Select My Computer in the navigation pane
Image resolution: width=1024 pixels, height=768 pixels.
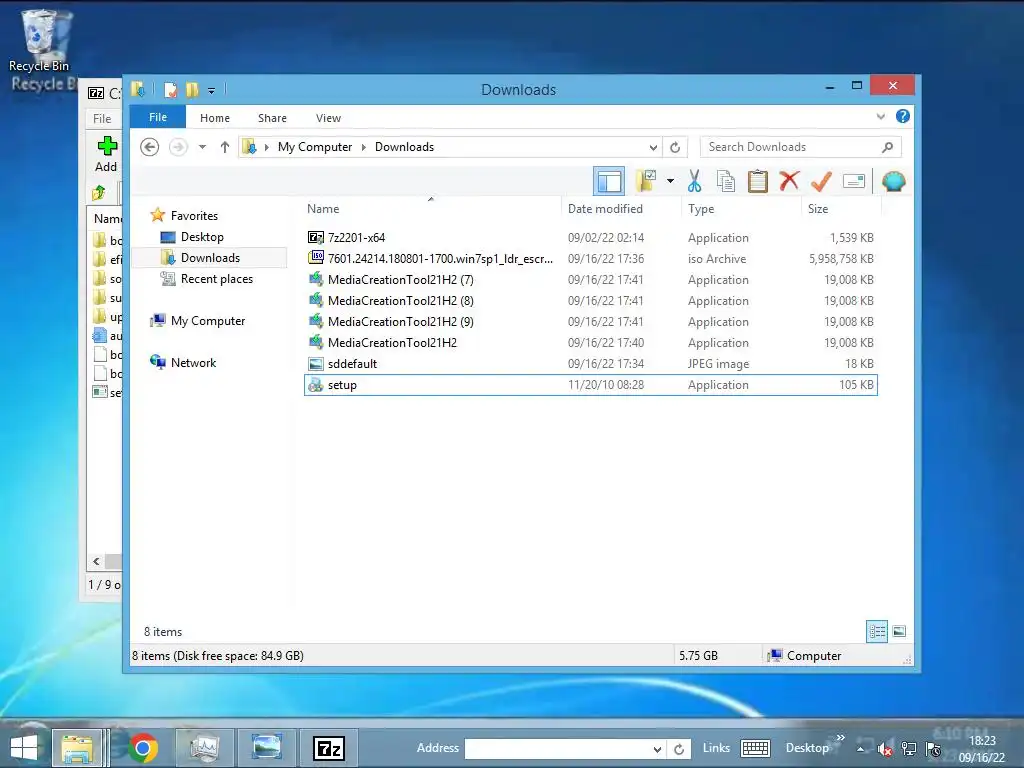pos(208,321)
